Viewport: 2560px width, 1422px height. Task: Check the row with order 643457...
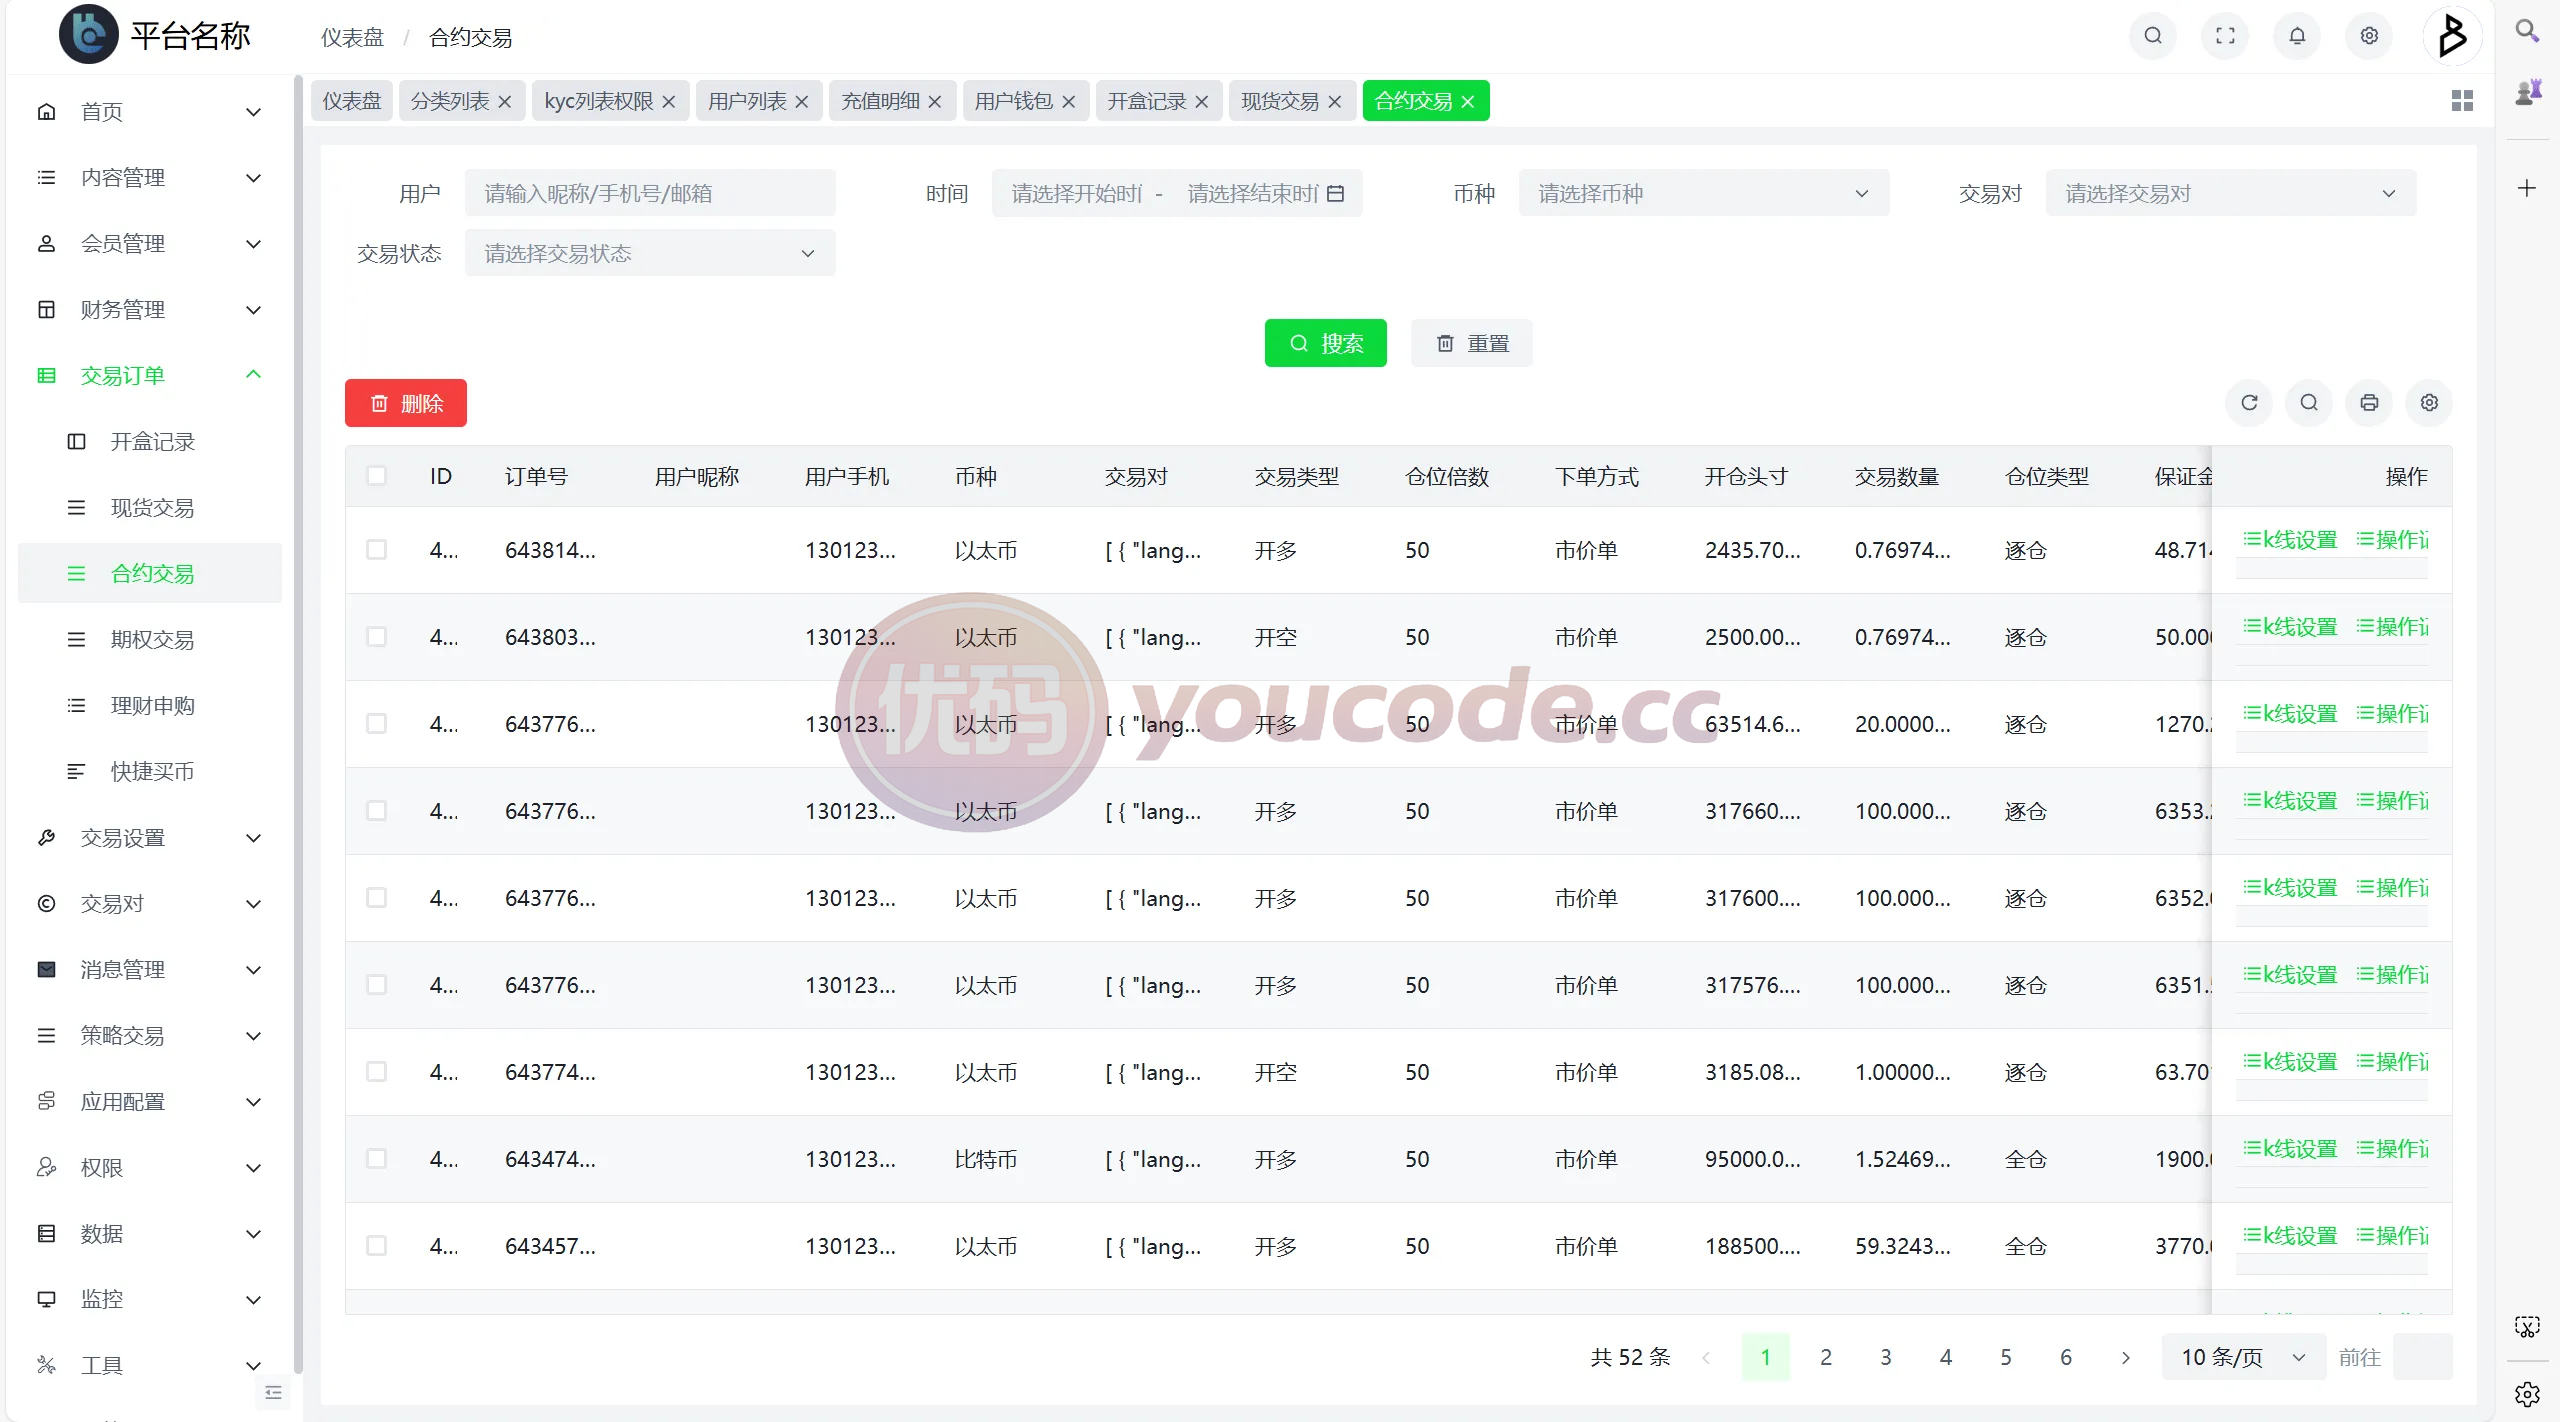(376, 1245)
